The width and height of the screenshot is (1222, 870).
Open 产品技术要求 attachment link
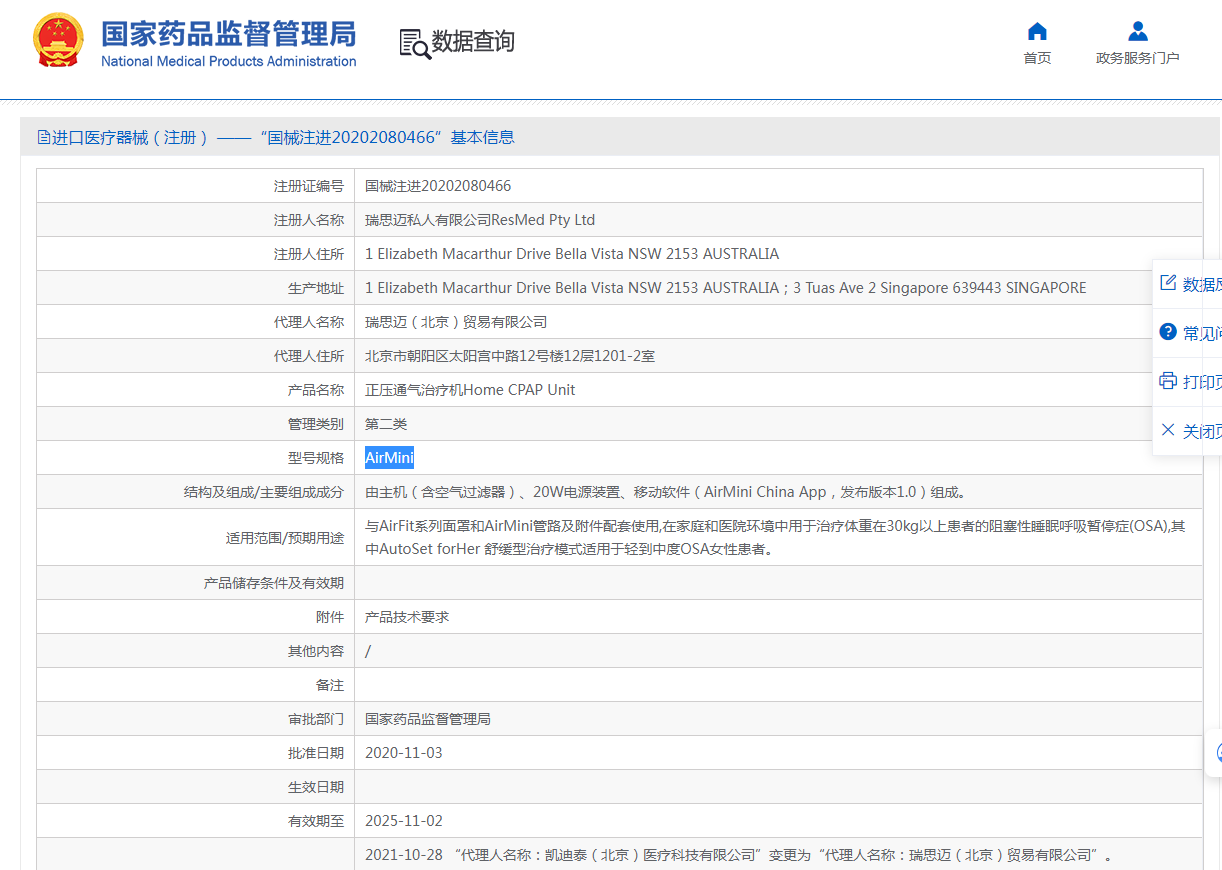[407, 617]
